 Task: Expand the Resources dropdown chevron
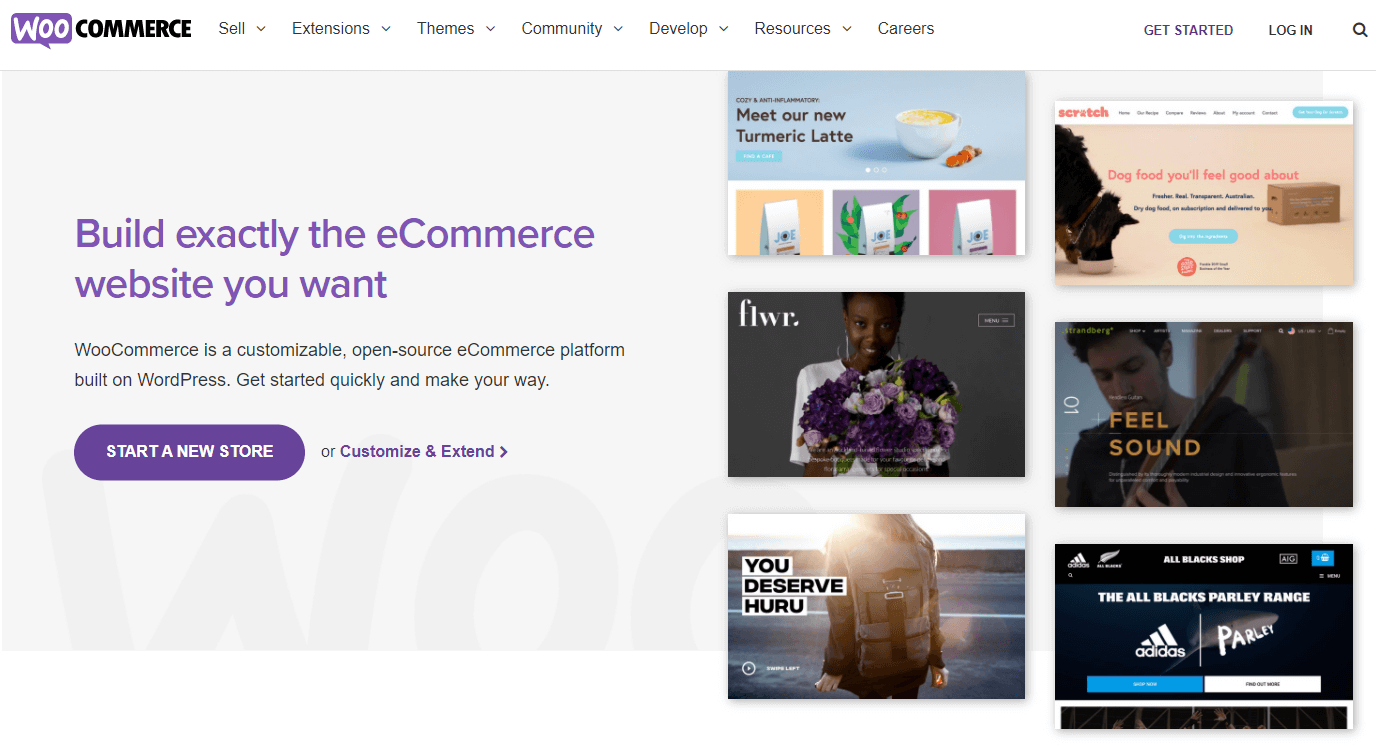pos(847,29)
